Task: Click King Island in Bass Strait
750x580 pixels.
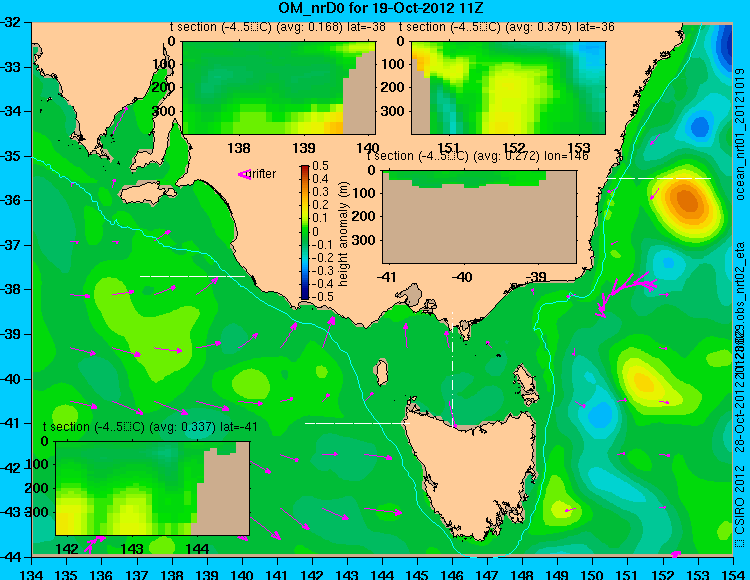Action: click(381, 372)
